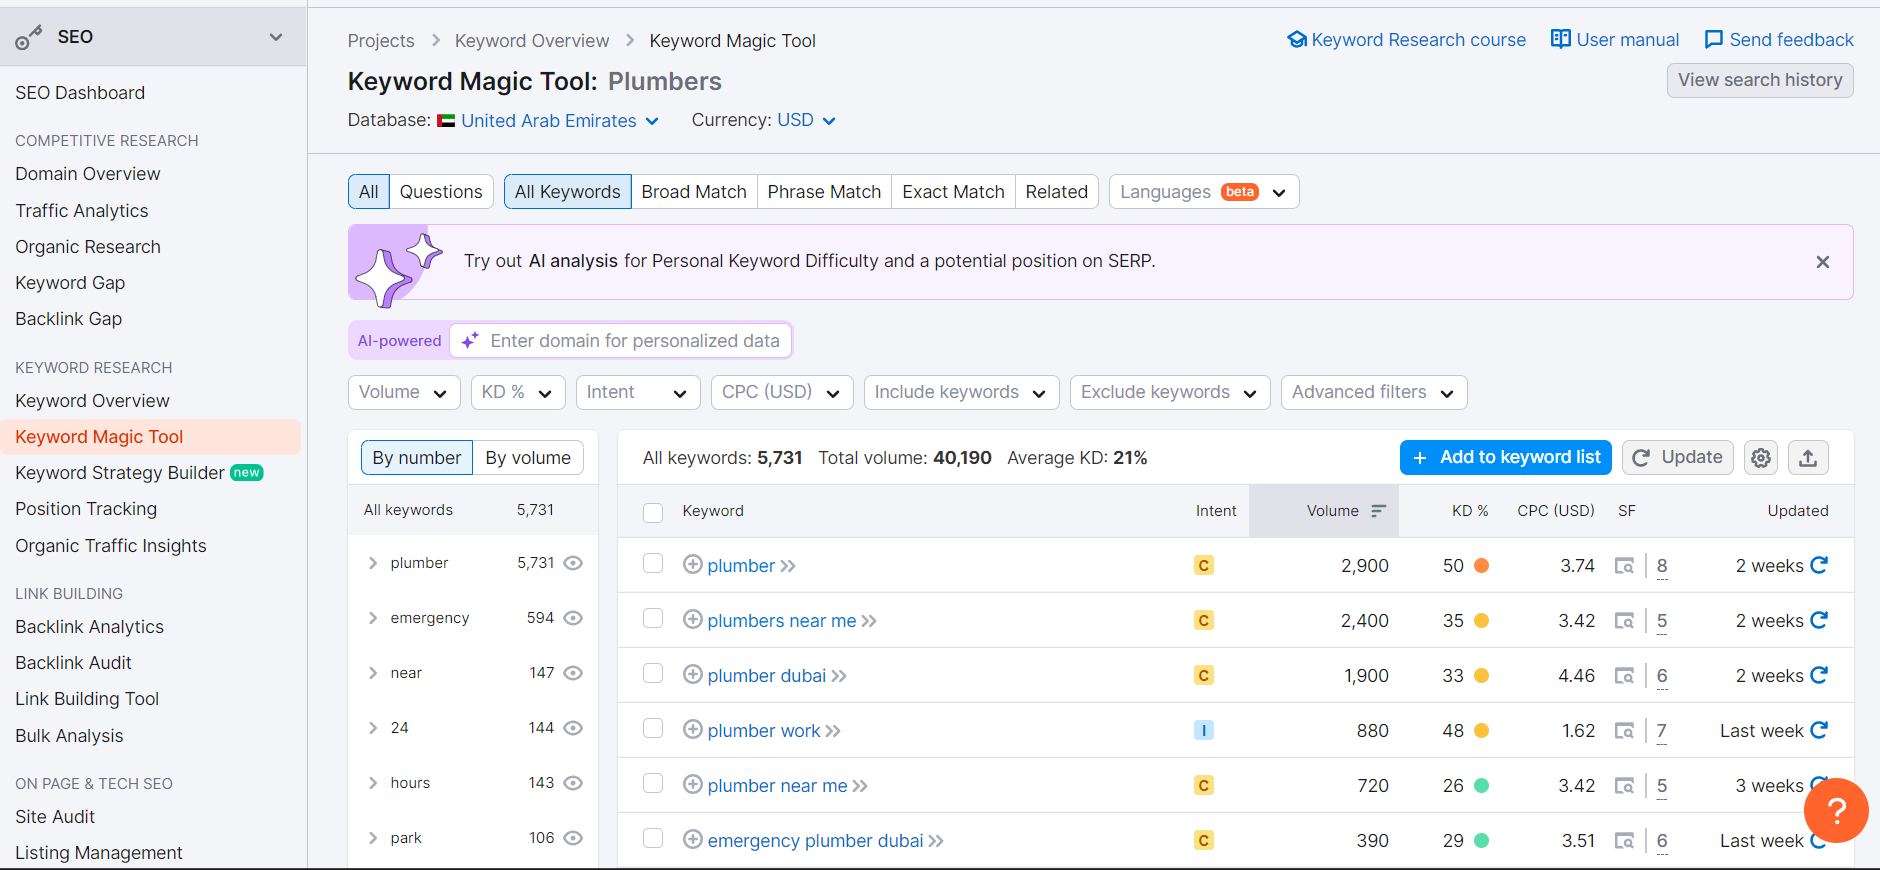Add 'plumbers near me' via plus icon

pos(692,619)
